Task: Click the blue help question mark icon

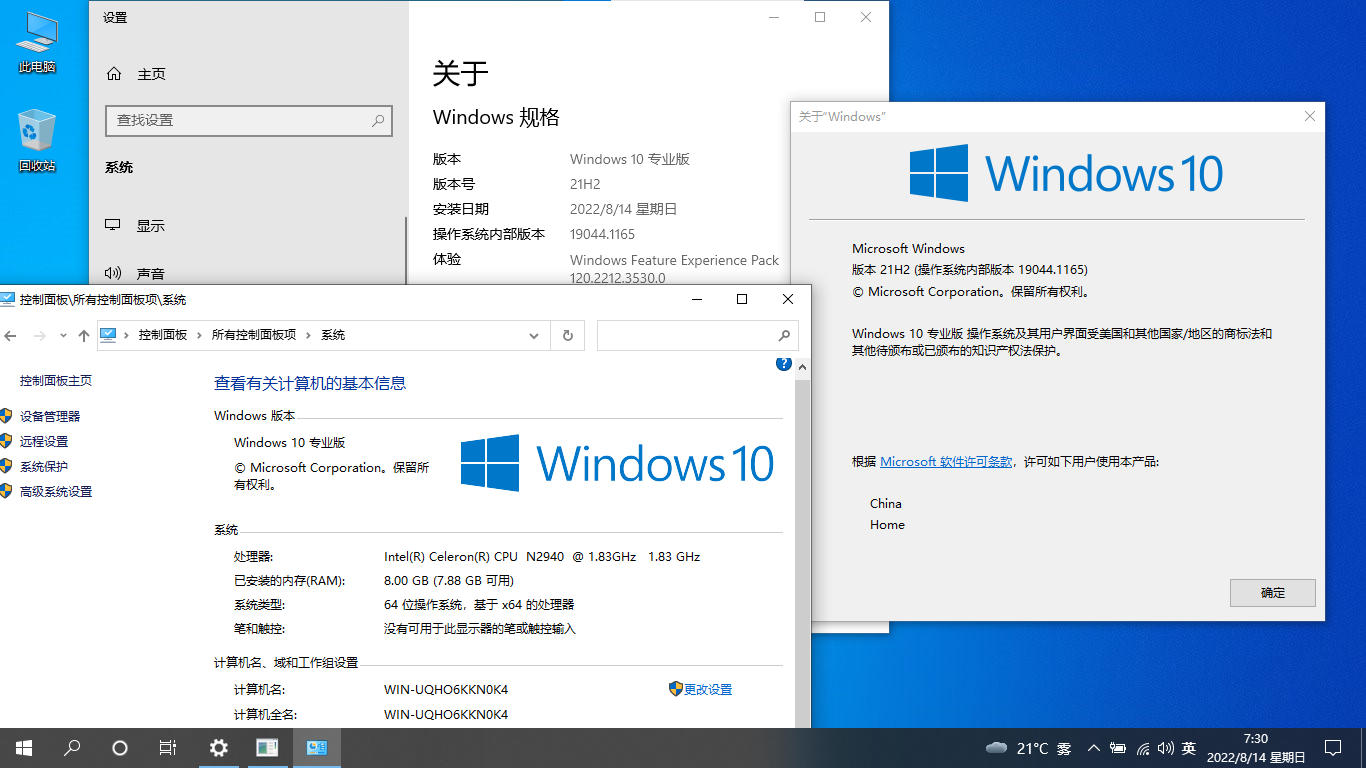Action: tap(784, 364)
